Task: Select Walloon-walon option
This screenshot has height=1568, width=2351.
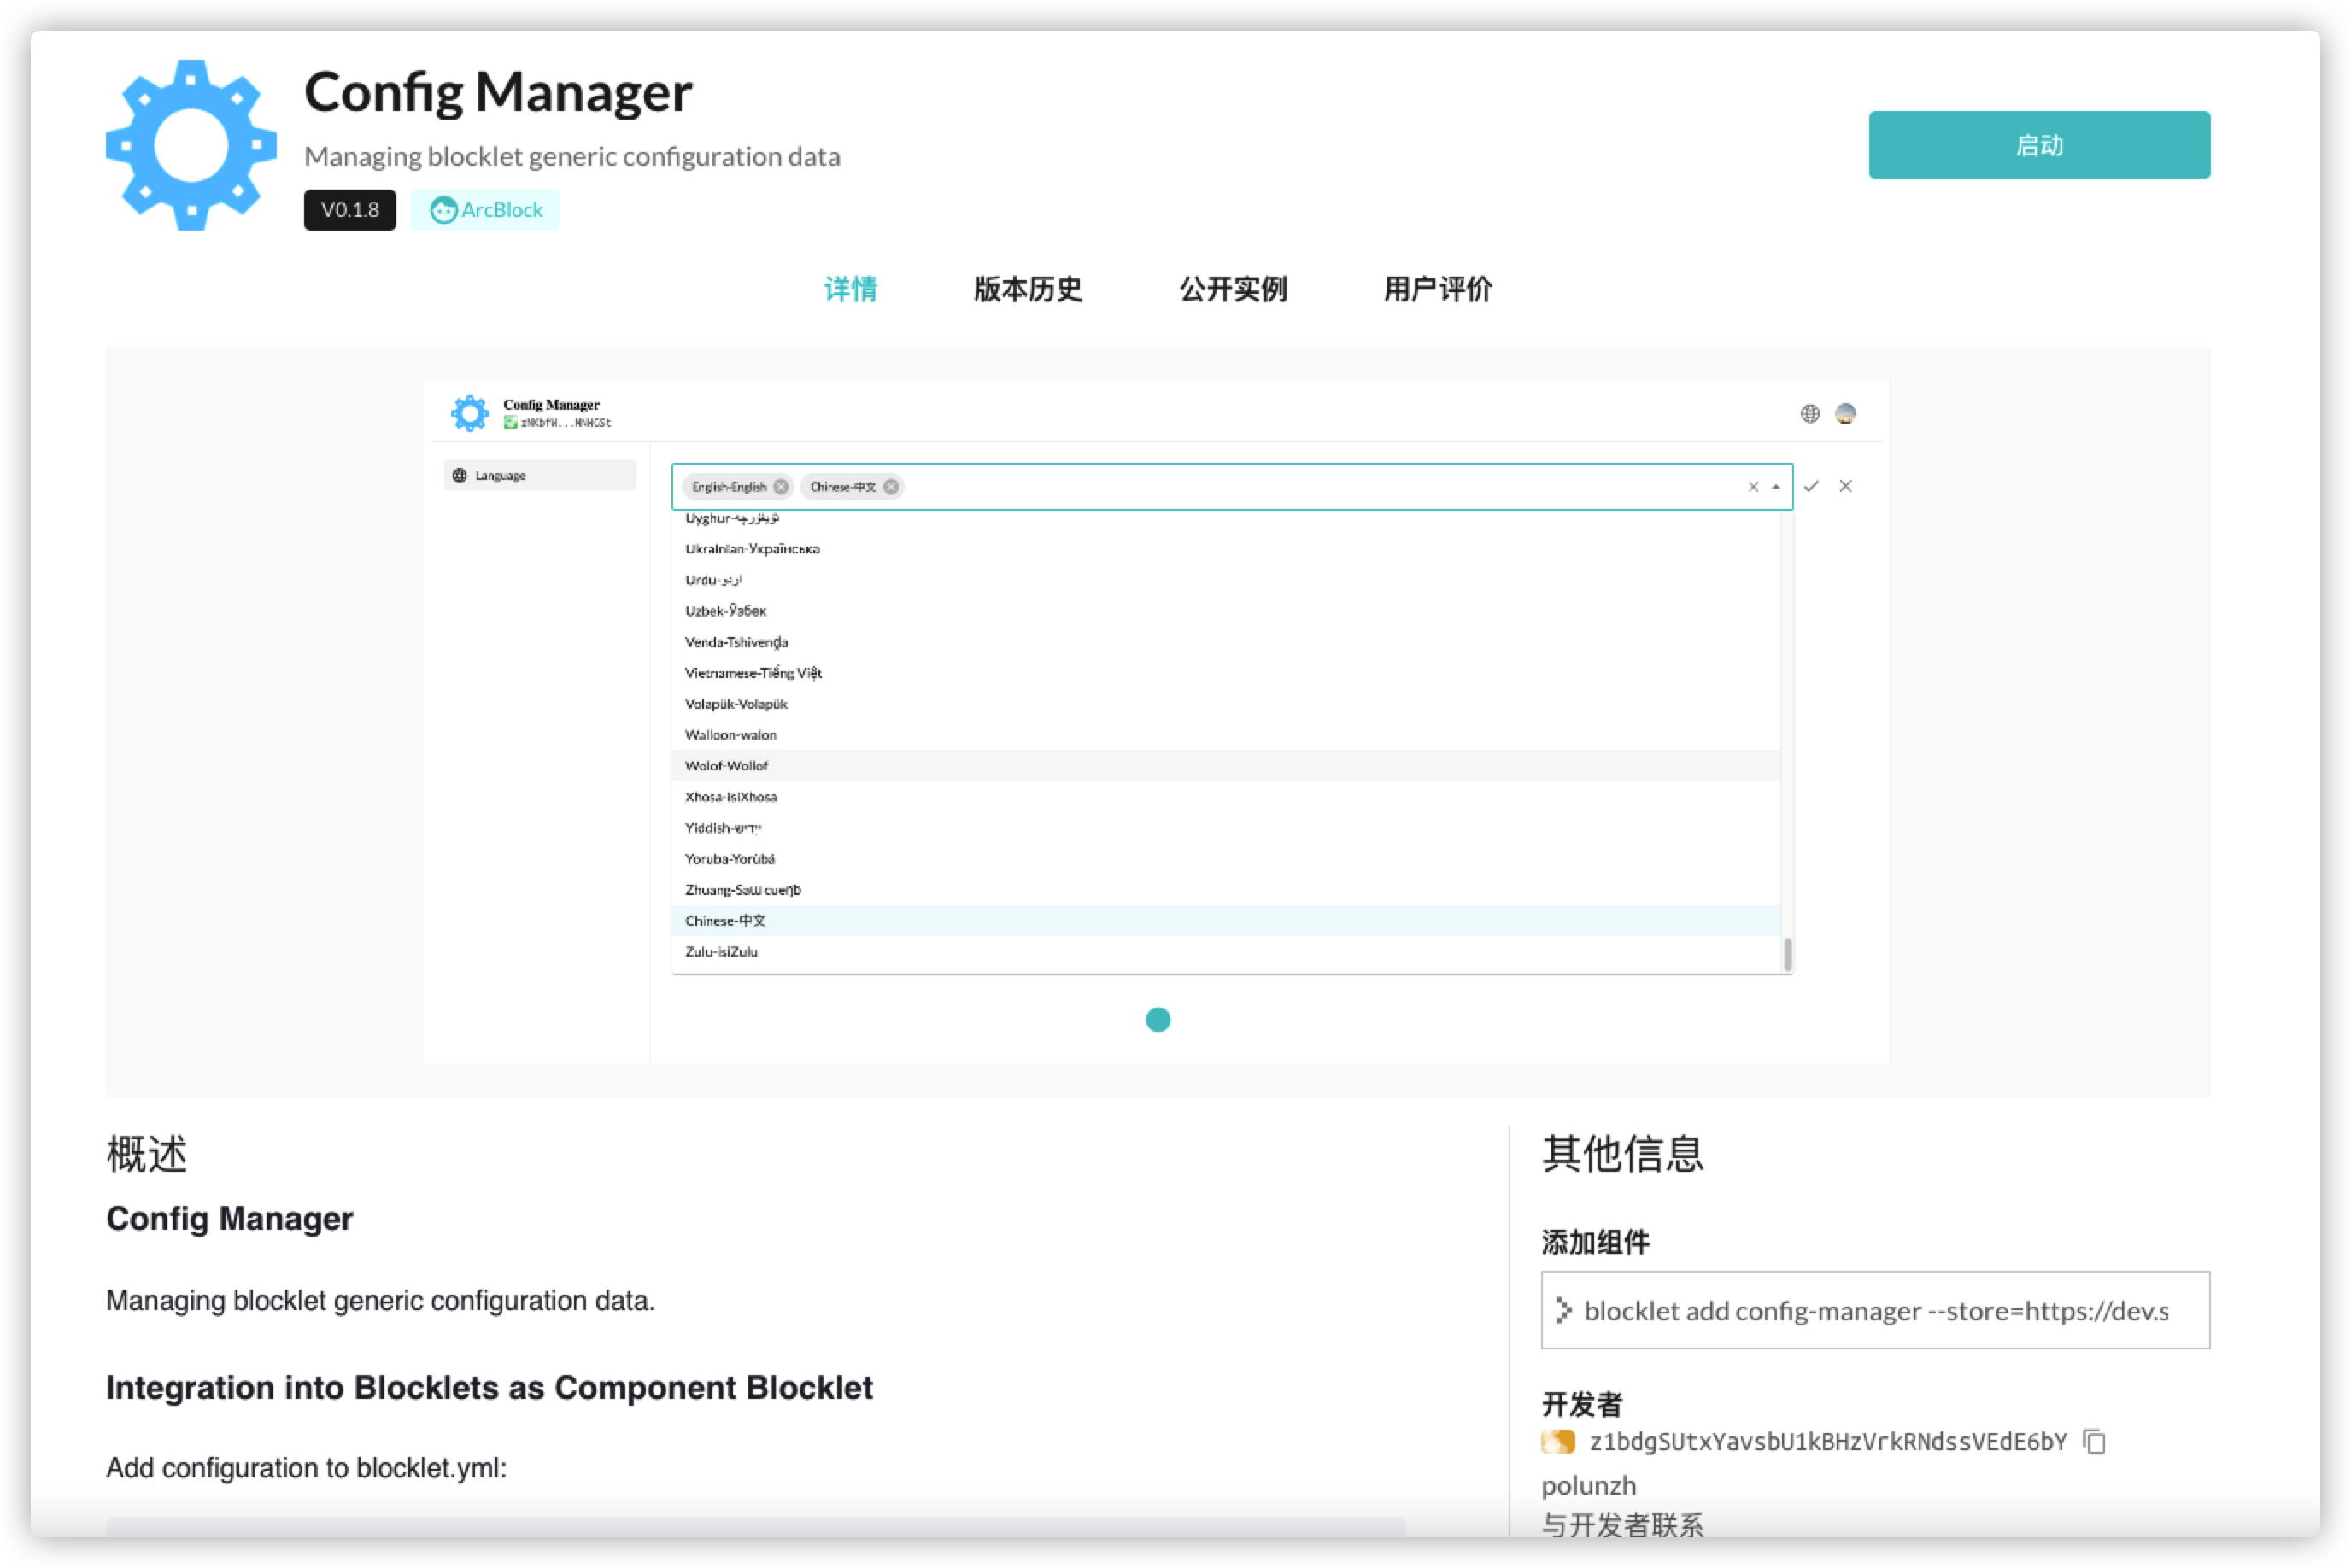Action: (x=1226, y=735)
